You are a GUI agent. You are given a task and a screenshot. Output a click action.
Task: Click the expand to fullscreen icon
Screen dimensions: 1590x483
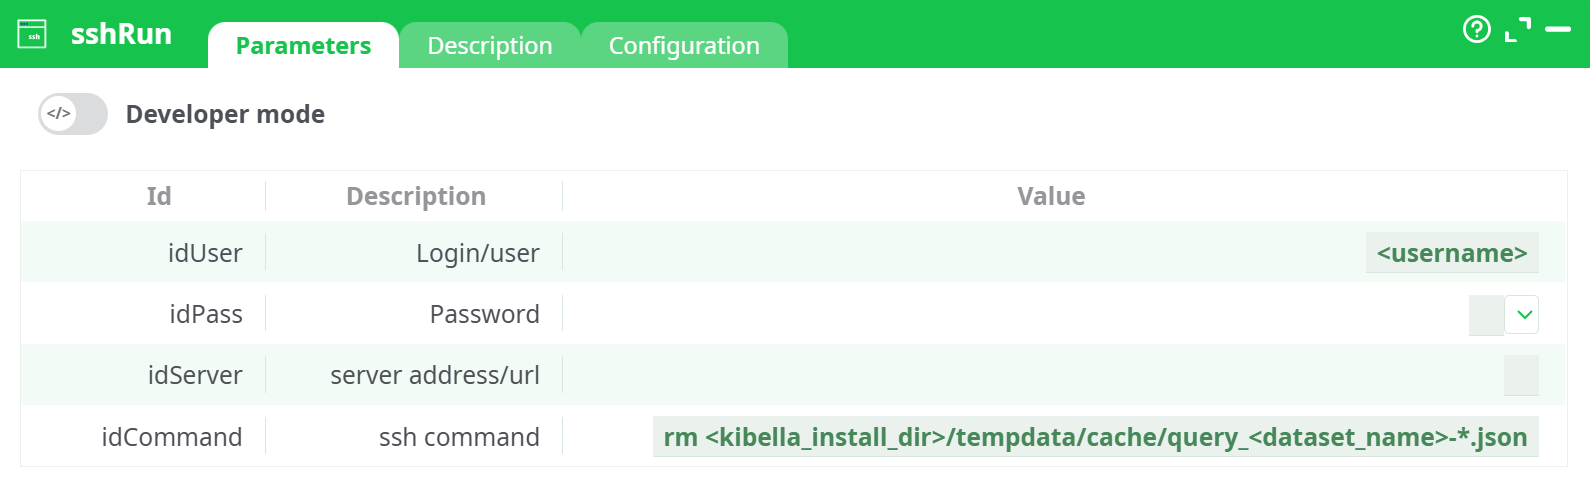click(1517, 30)
